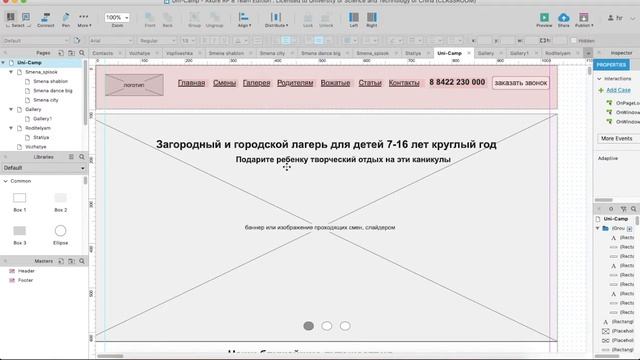Select the Smena dance big page
This screenshot has height=360, width=640.
tap(53, 91)
